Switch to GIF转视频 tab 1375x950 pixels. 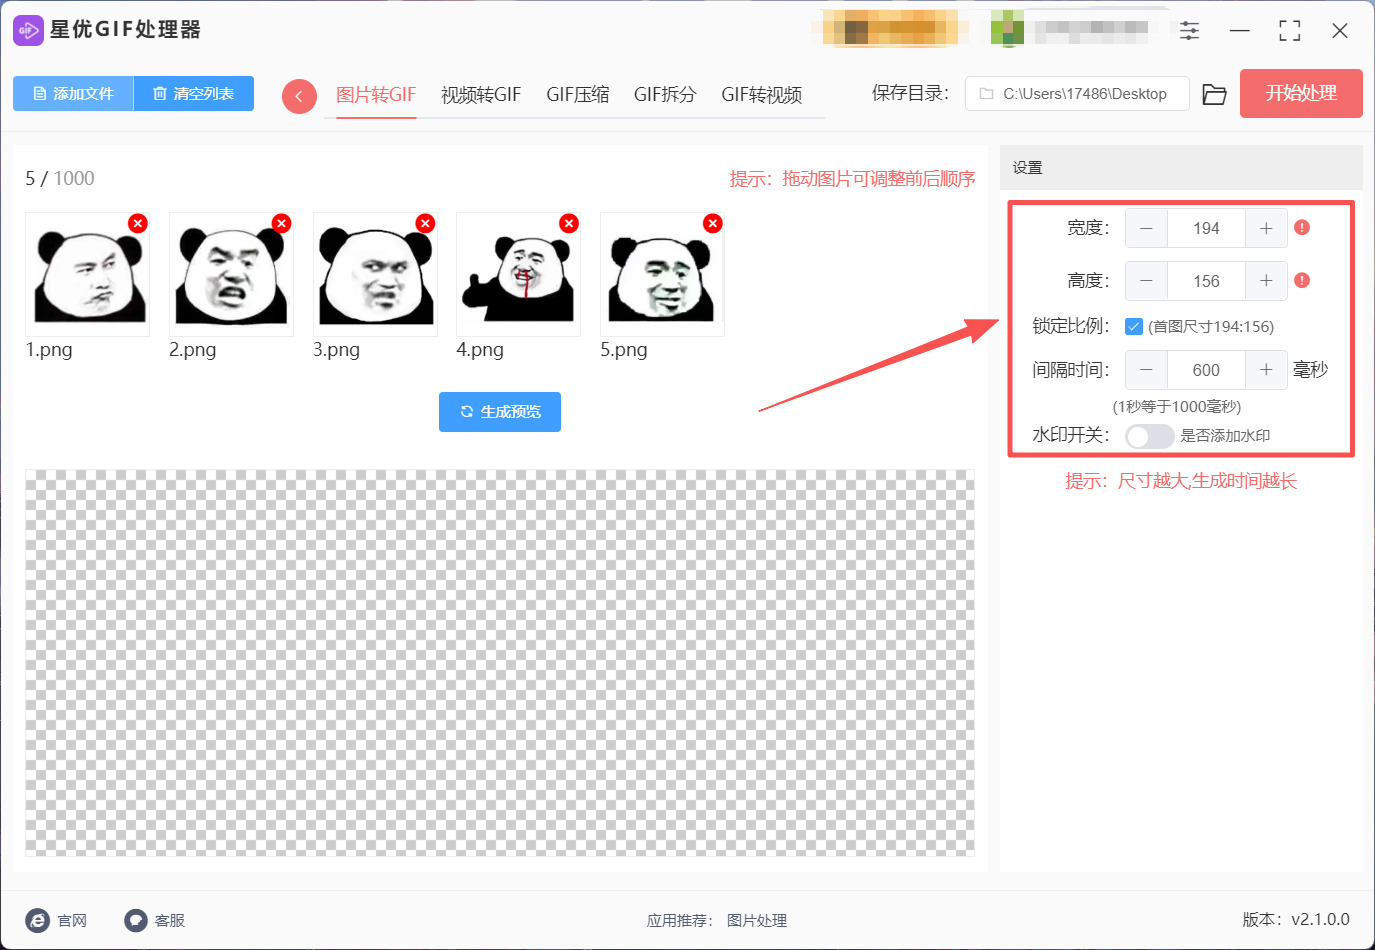(x=762, y=95)
